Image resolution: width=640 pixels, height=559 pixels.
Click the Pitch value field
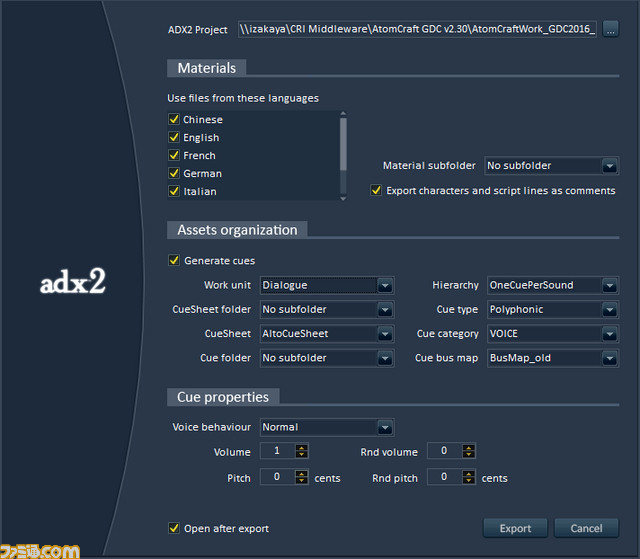coord(278,477)
